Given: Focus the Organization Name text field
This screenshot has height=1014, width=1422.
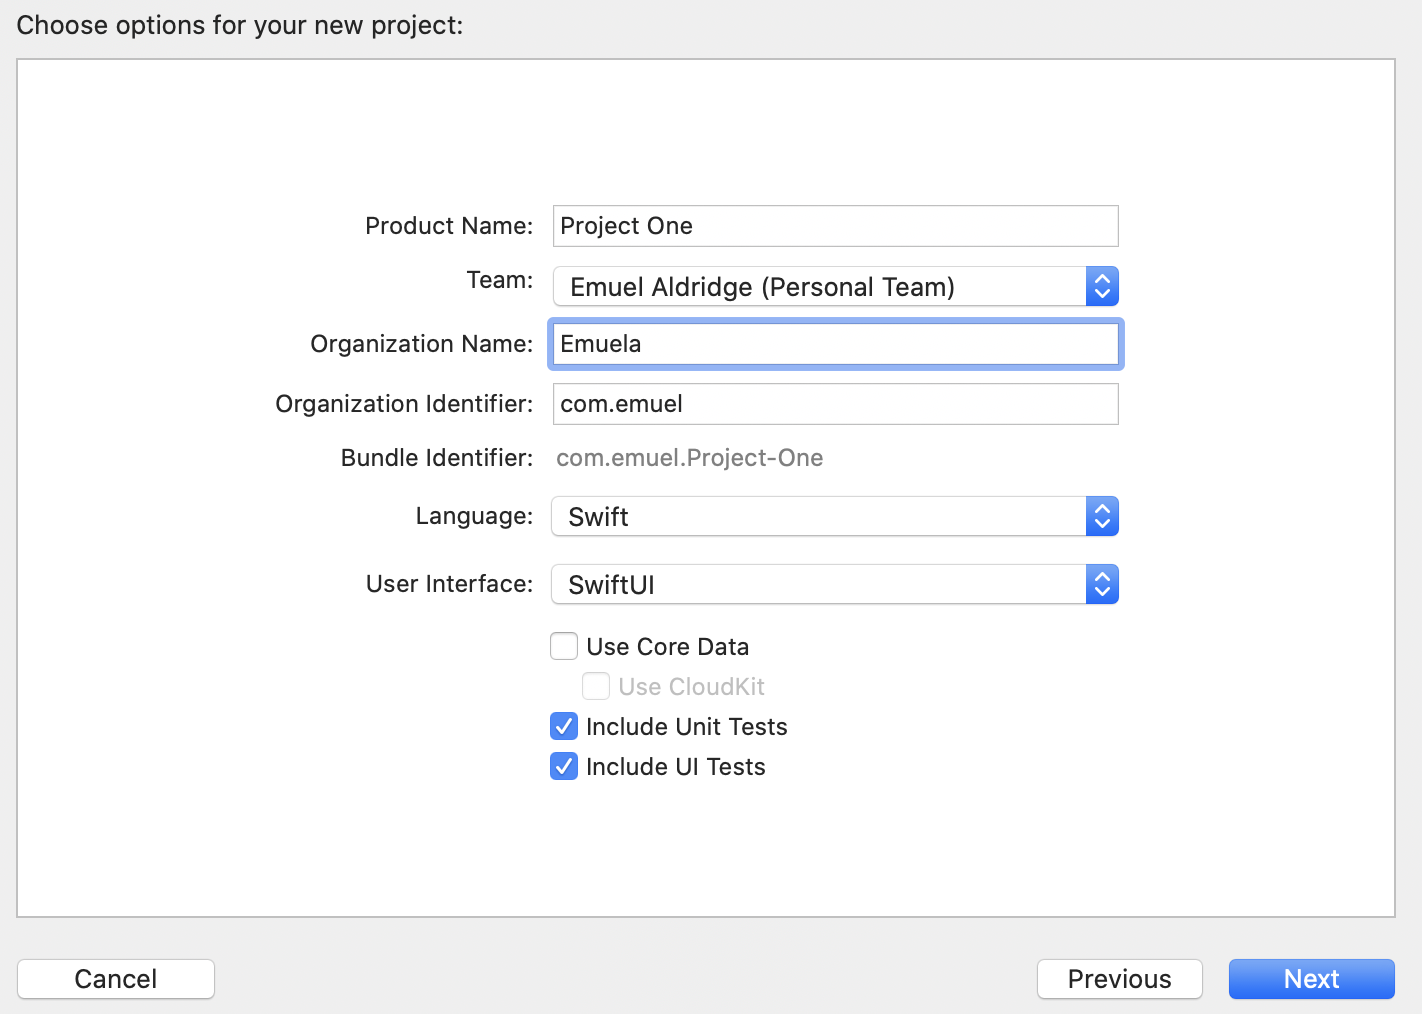Looking at the screenshot, I should tap(835, 344).
